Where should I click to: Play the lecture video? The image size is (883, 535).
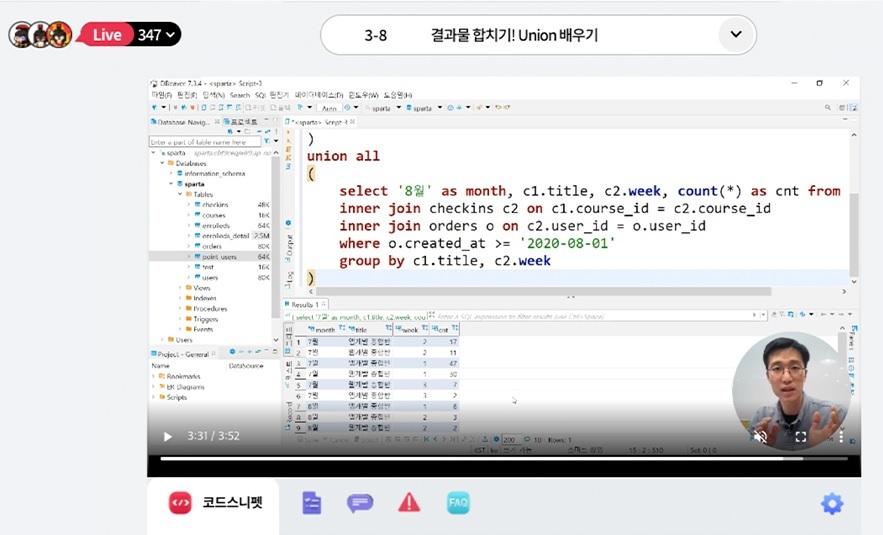pyautogui.click(x=167, y=436)
